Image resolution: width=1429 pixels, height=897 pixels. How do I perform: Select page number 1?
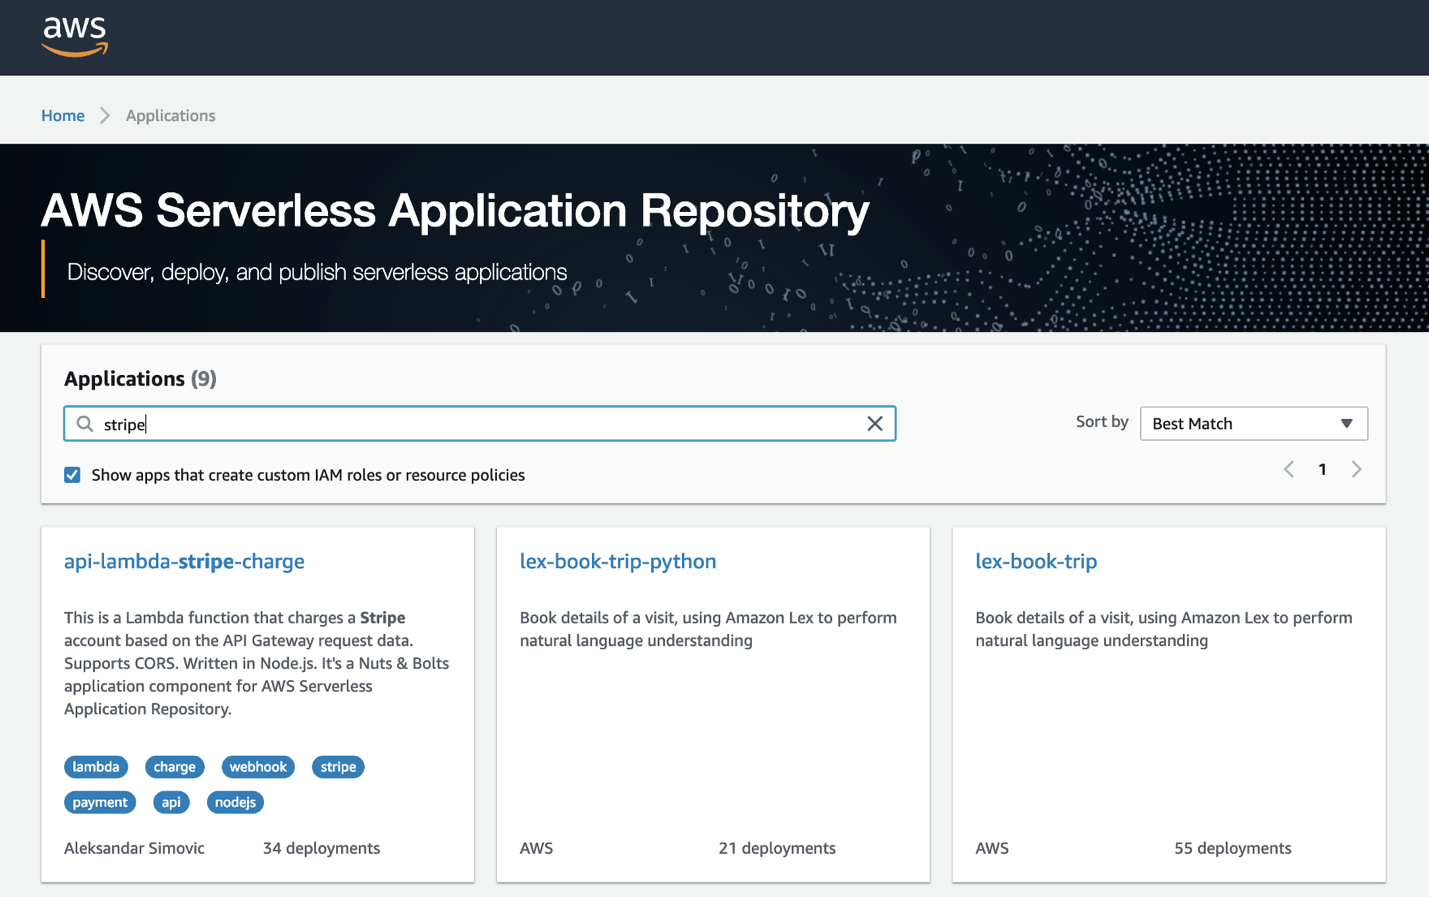(x=1322, y=469)
